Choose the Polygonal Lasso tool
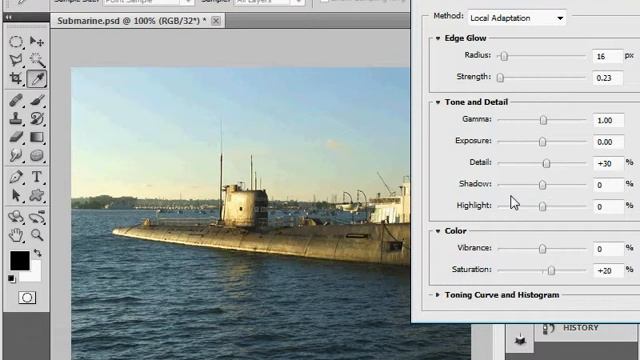The image size is (640, 360). (x=16, y=60)
